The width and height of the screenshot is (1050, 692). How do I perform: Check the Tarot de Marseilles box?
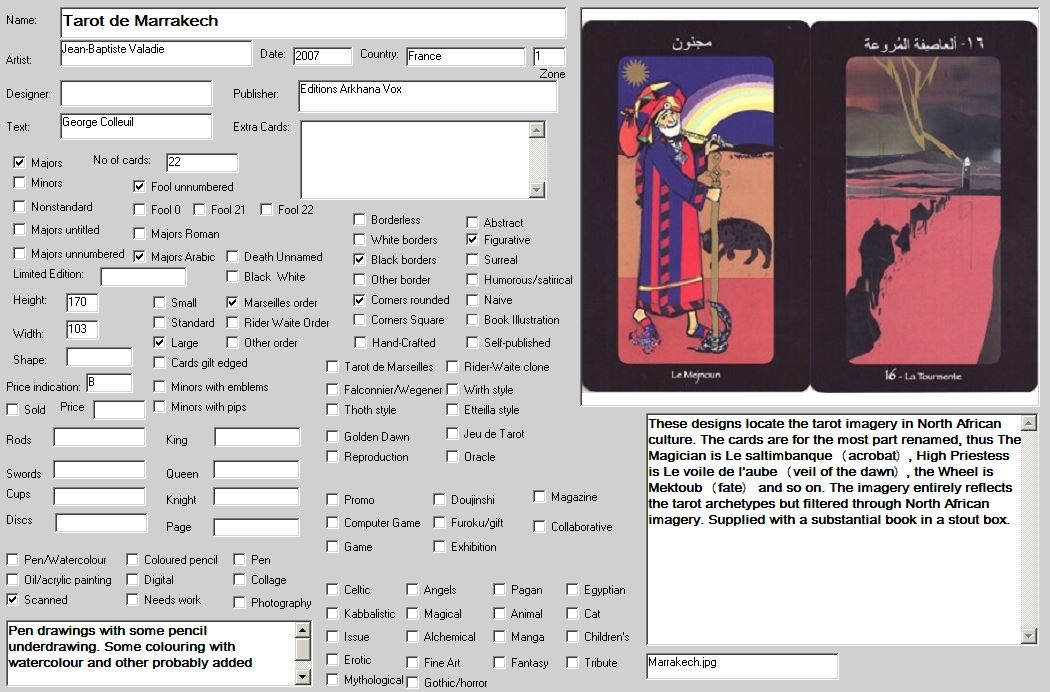click(x=333, y=367)
